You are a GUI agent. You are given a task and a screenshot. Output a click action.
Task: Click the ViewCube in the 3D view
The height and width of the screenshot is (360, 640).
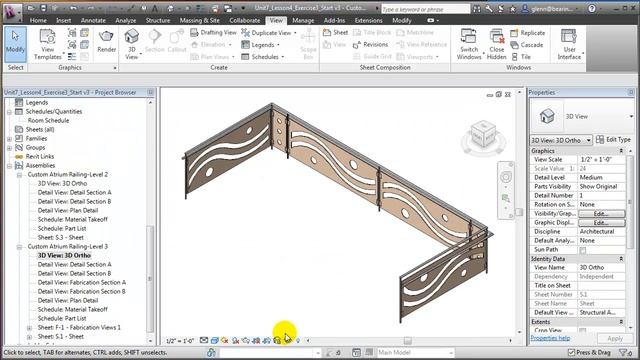click(483, 136)
